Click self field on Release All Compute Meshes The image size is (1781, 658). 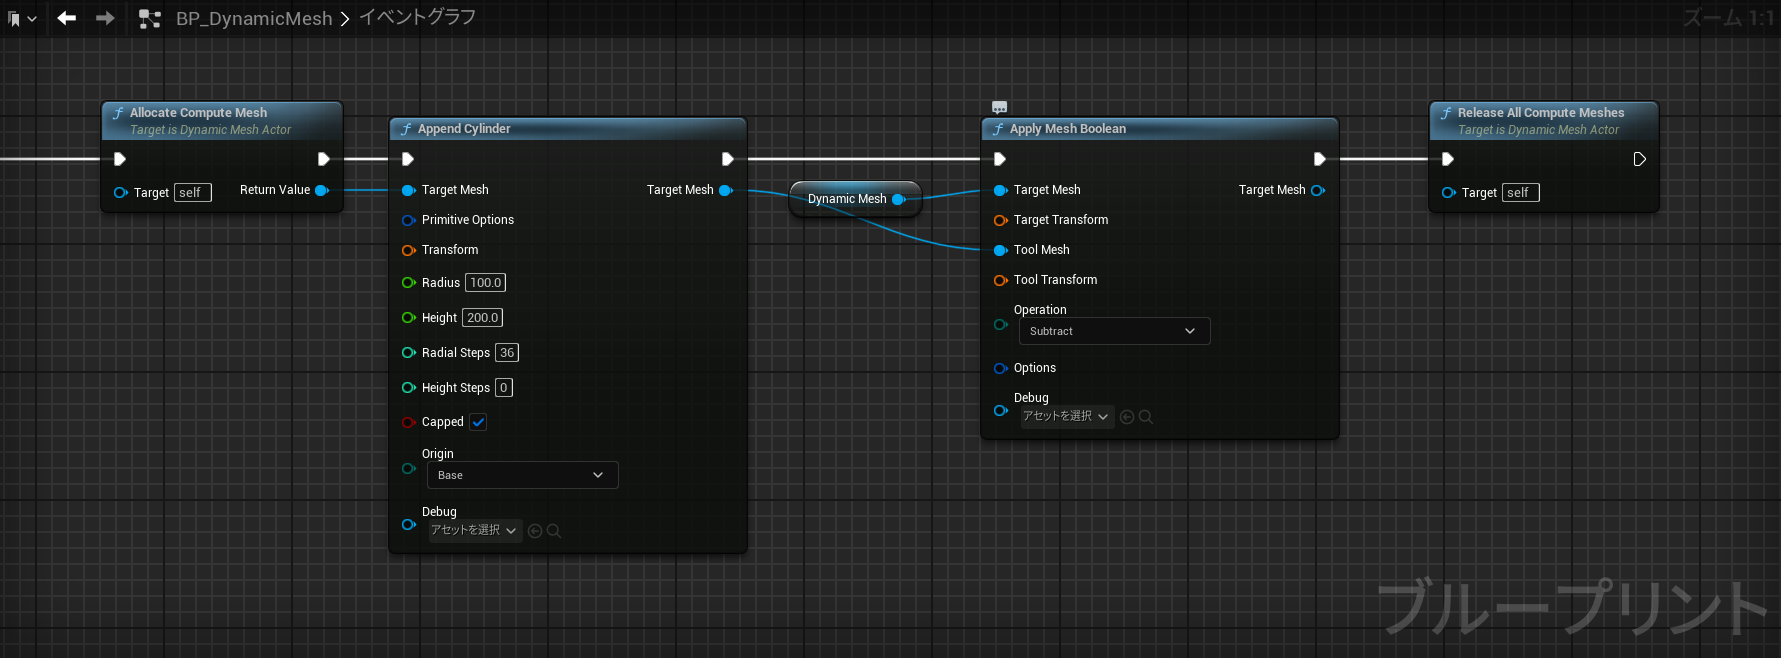click(x=1521, y=193)
